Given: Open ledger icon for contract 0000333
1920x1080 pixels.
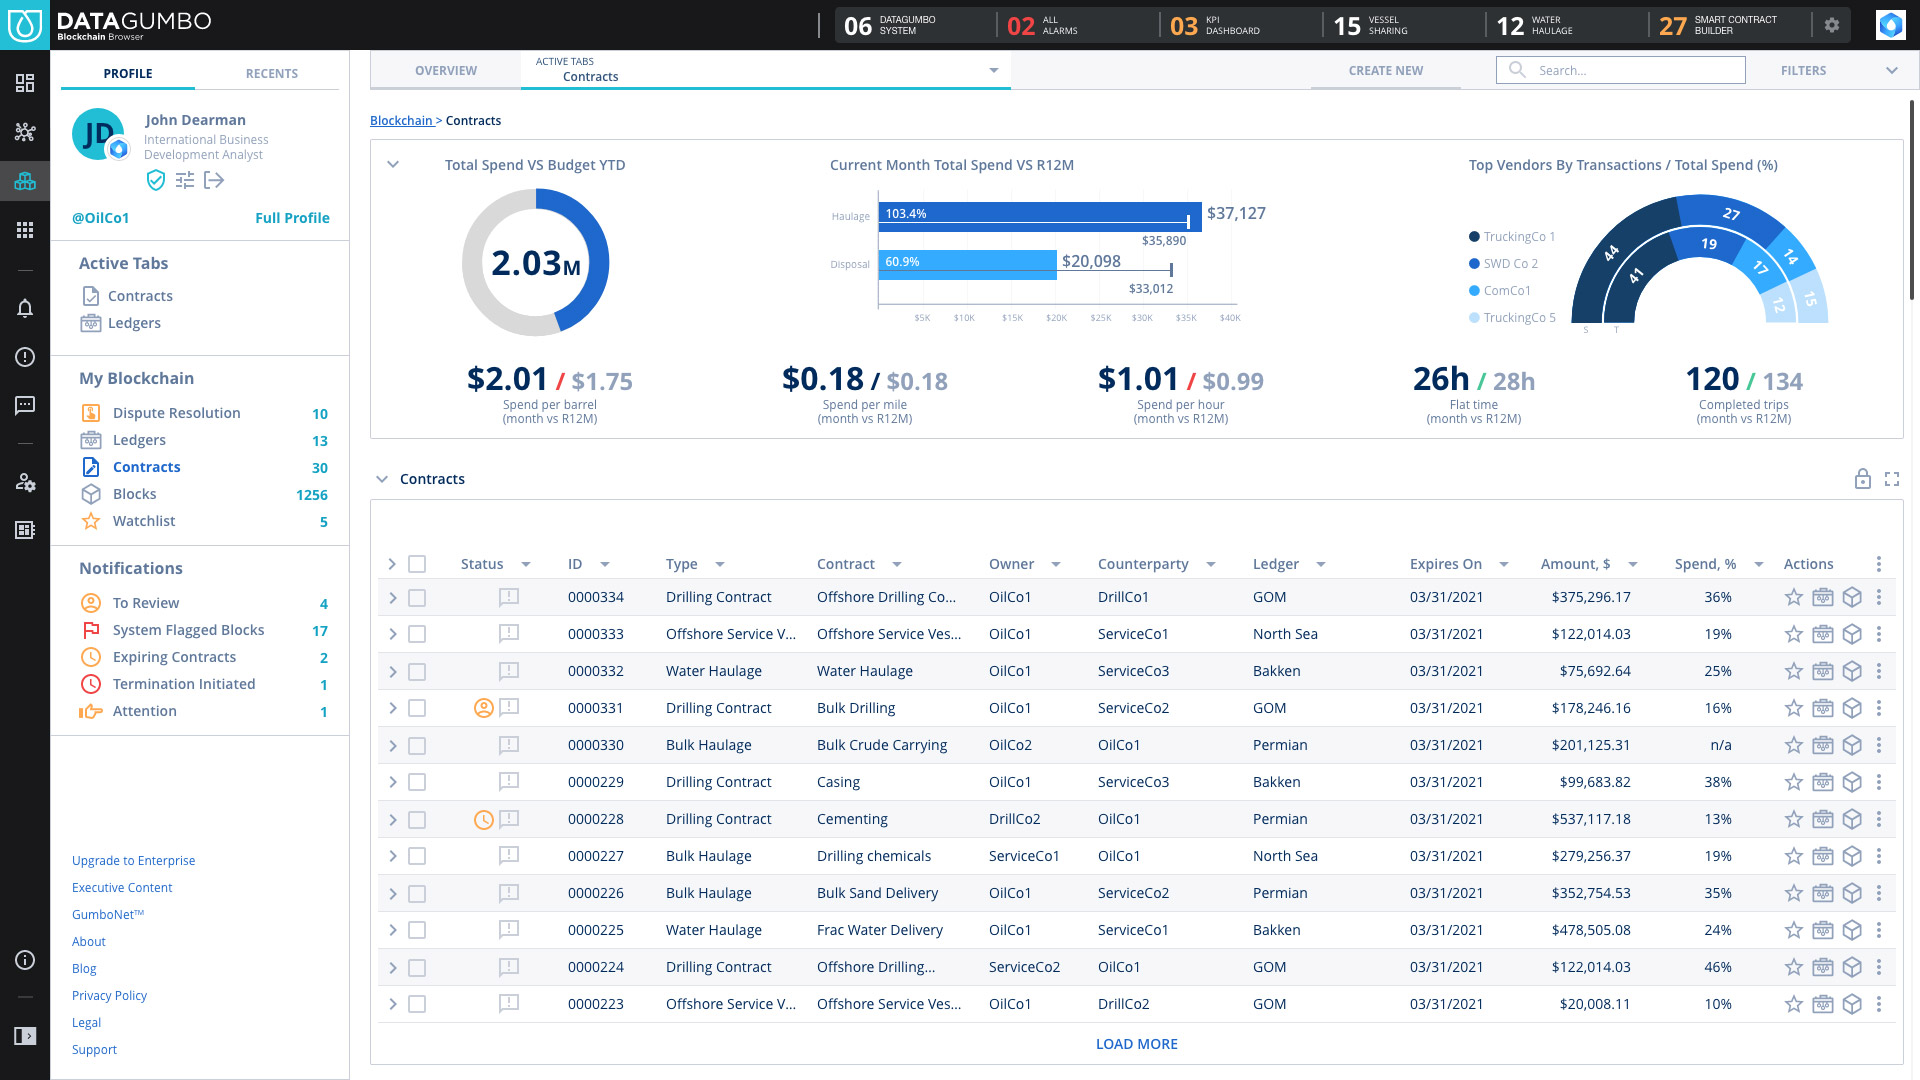Looking at the screenshot, I should click(x=1823, y=634).
